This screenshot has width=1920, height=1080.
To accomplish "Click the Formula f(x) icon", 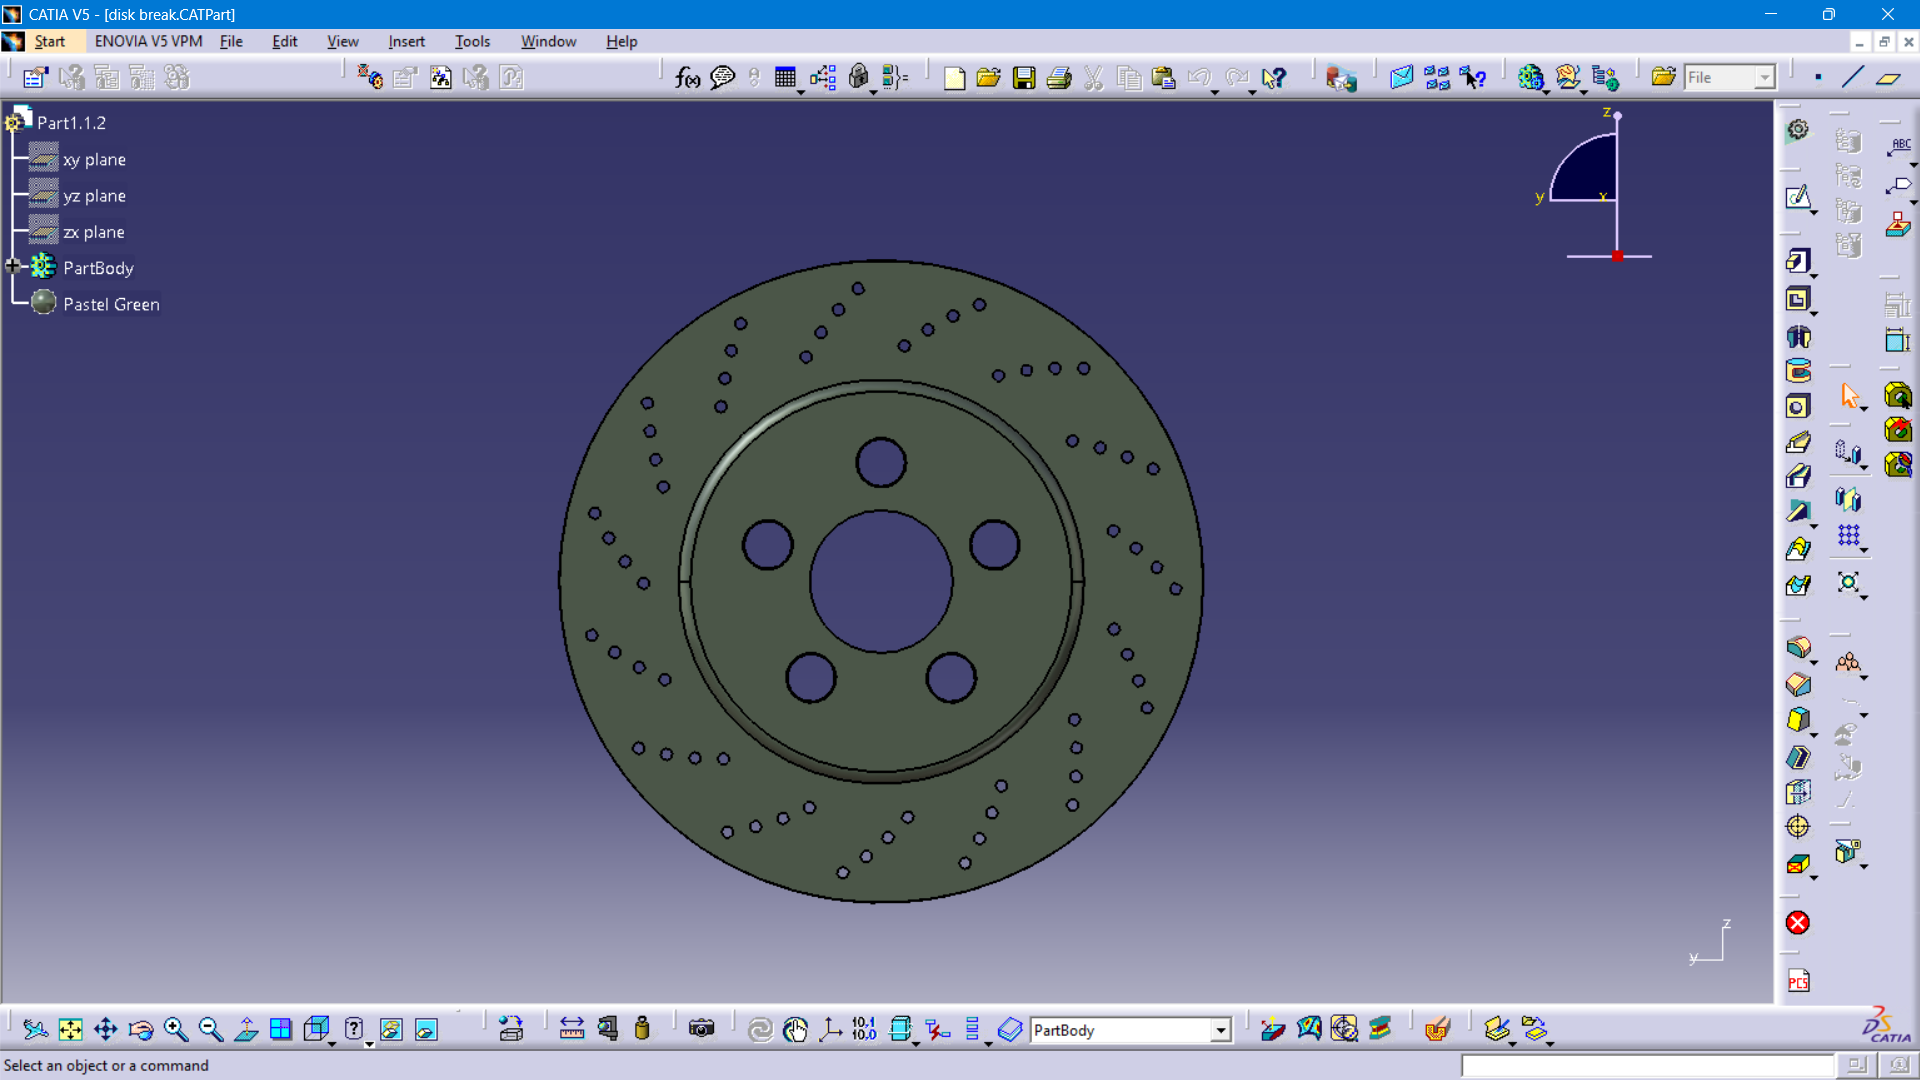I will 687,78.
